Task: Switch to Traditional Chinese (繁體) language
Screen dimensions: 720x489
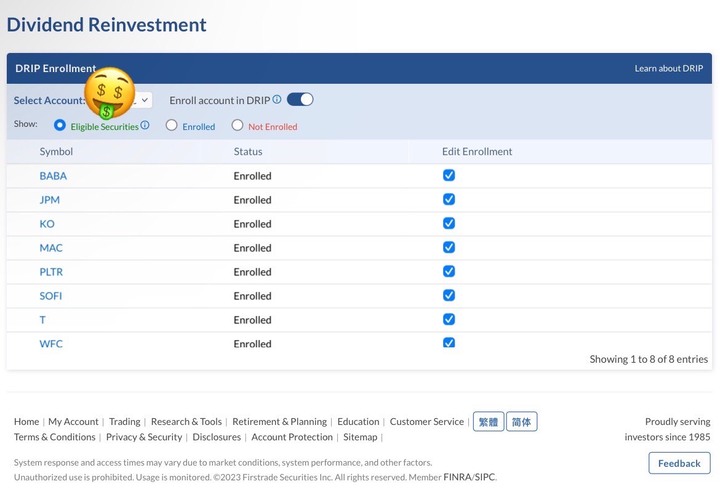Action: click(488, 422)
